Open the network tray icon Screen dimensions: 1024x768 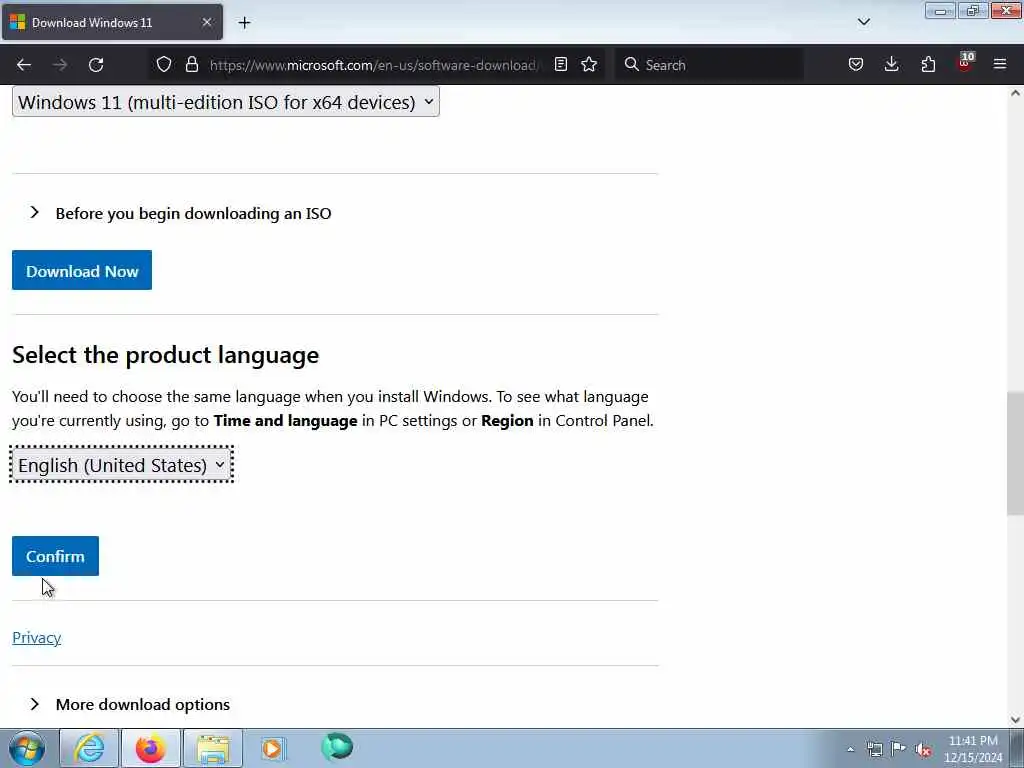874,749
